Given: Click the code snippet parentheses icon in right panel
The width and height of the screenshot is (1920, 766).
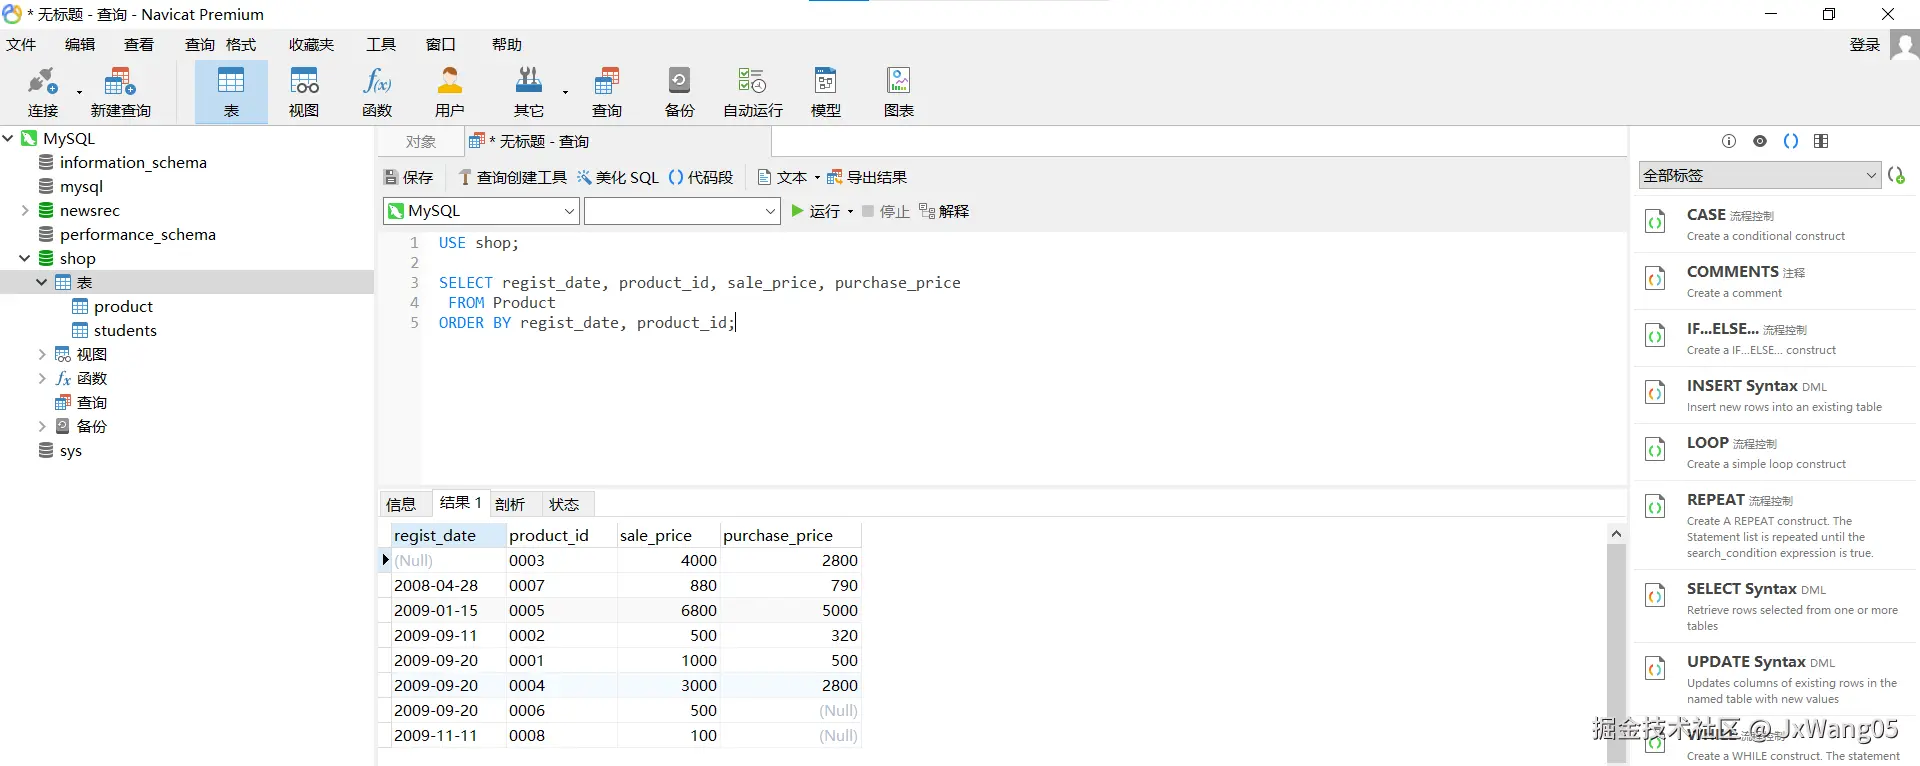Looking at the screenshot, I should tap(1791, 141).
